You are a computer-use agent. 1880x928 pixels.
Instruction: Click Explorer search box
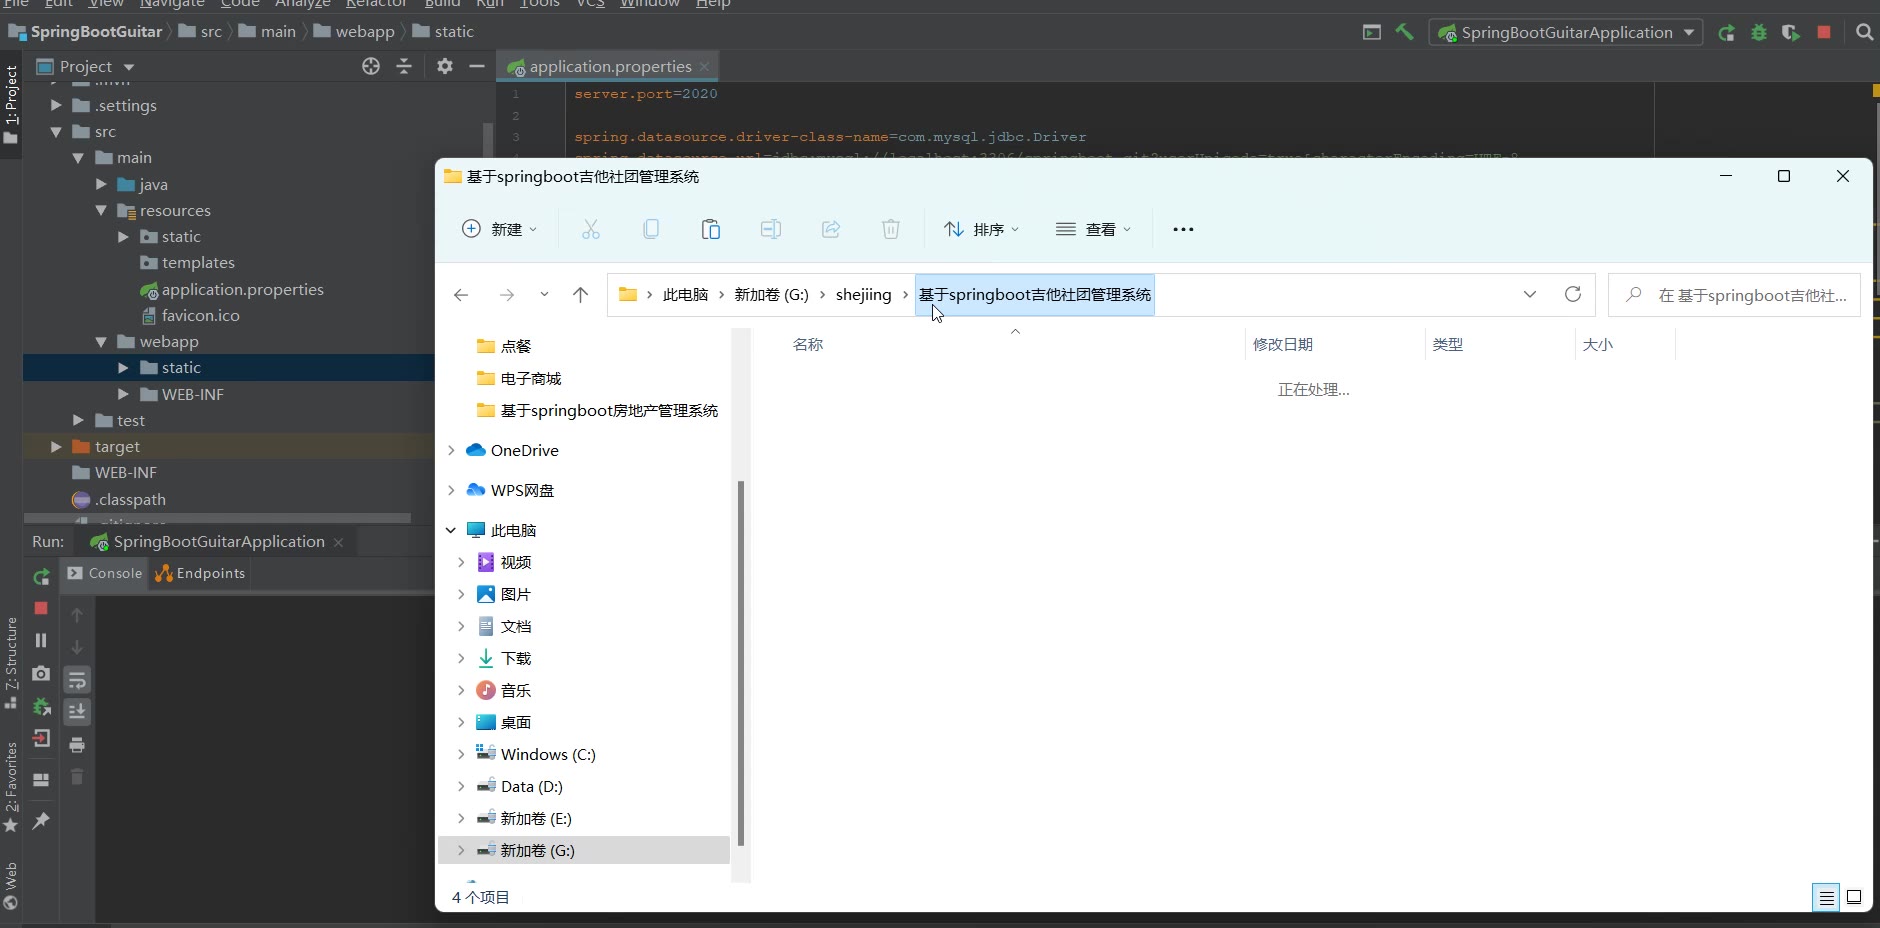1734,295
